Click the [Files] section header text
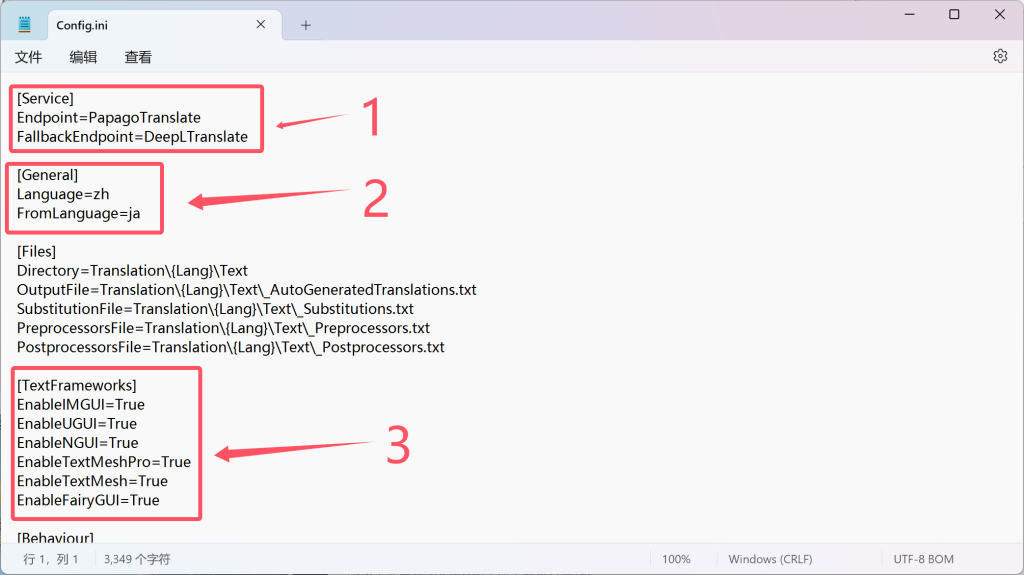This screenshot has height=575, width=1024. tap(37, 252)
